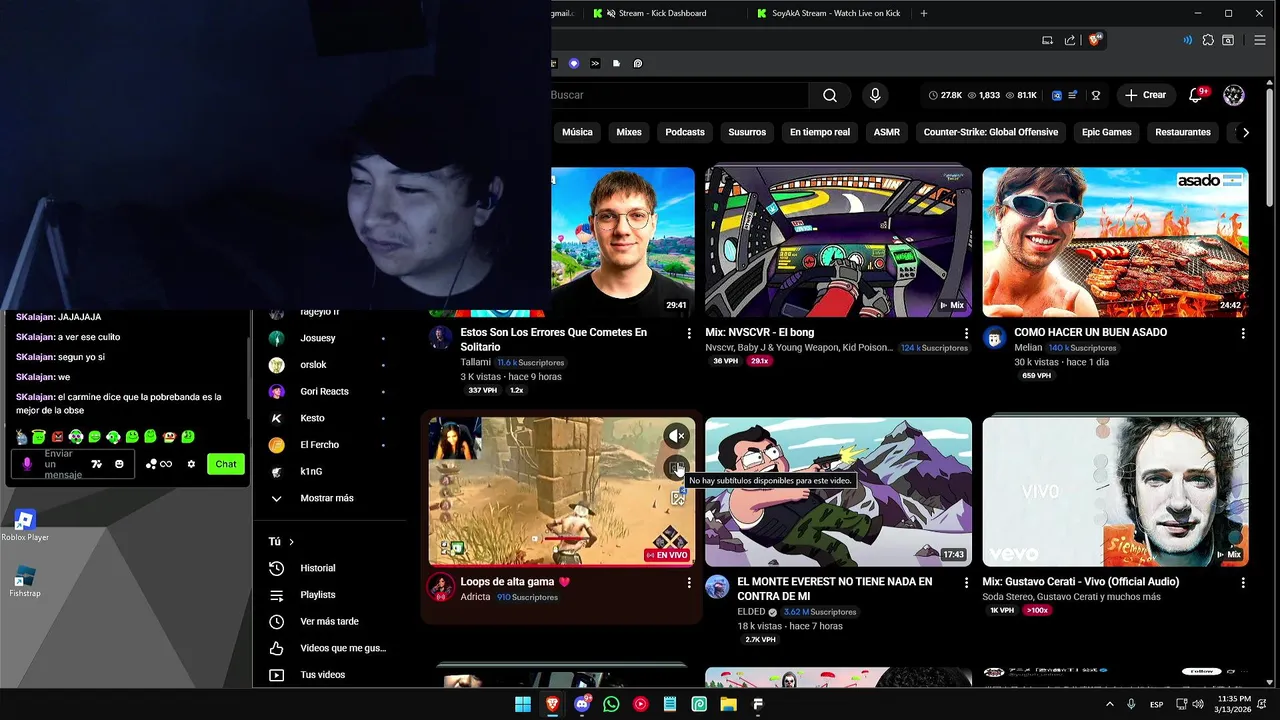Select the Podcasts category chip
This screenshot has width=1280, height=720.
tap(685, 132)
